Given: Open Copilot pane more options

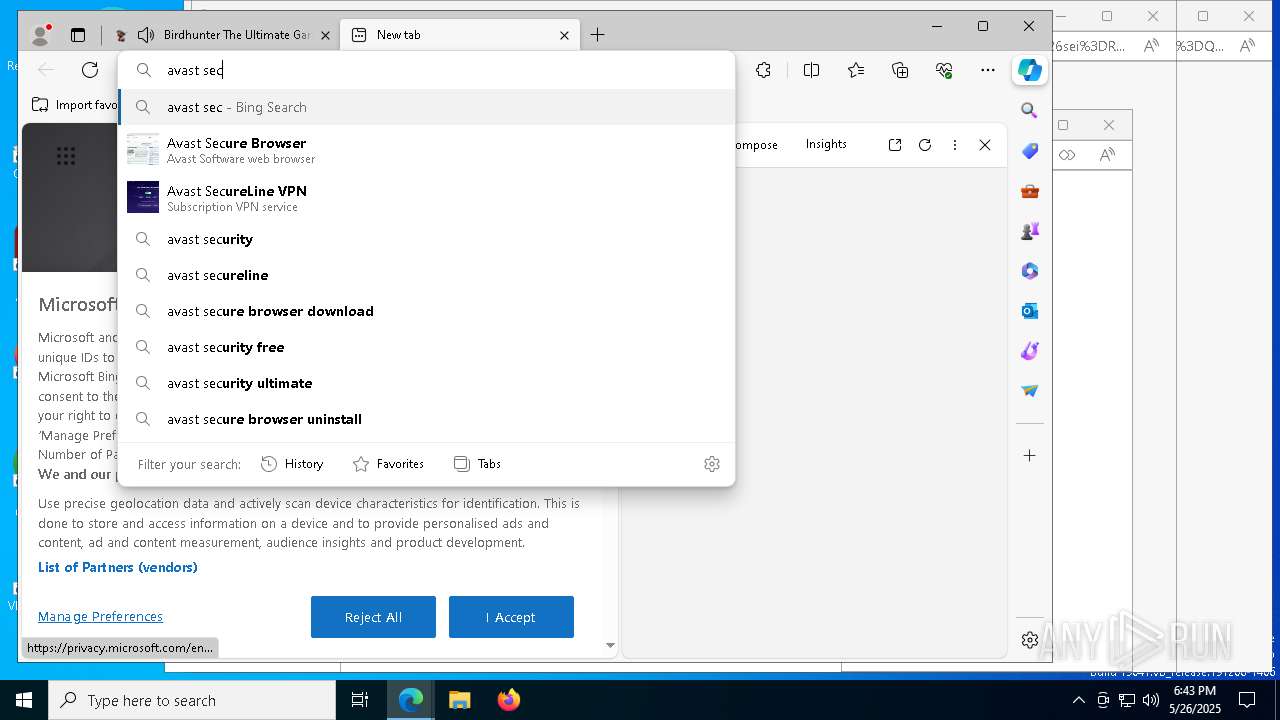Looking at the screenshot, I should coord(955,145).
